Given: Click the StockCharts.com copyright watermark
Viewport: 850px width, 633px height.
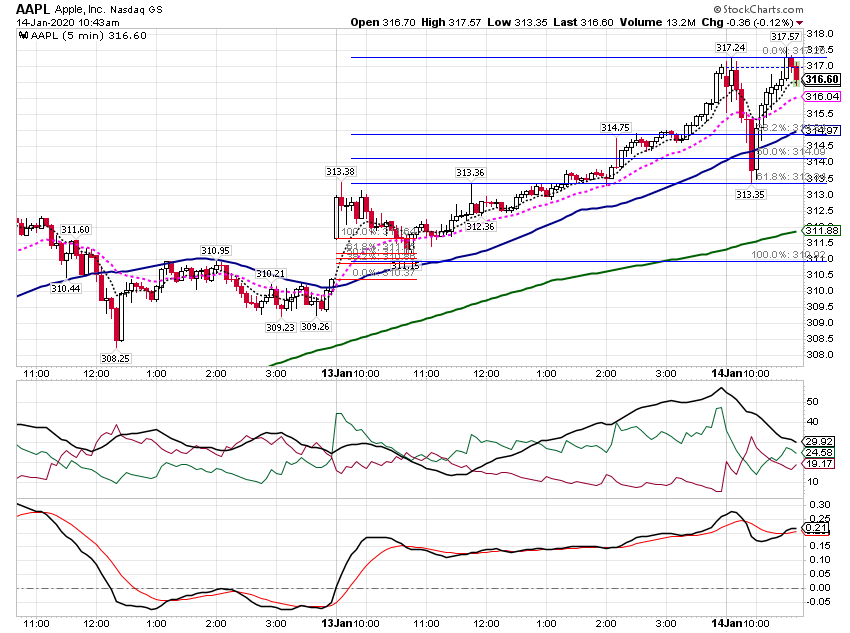Looking at the screenshot, I should pyautogui.click(x=758, y=9).
